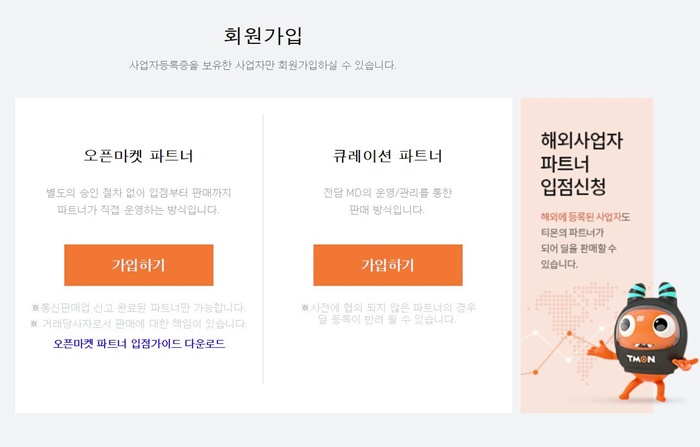Click the 사전에 협의 되지 않은 파트너 notice
700x447 pixels.
(x=388, y=313)
